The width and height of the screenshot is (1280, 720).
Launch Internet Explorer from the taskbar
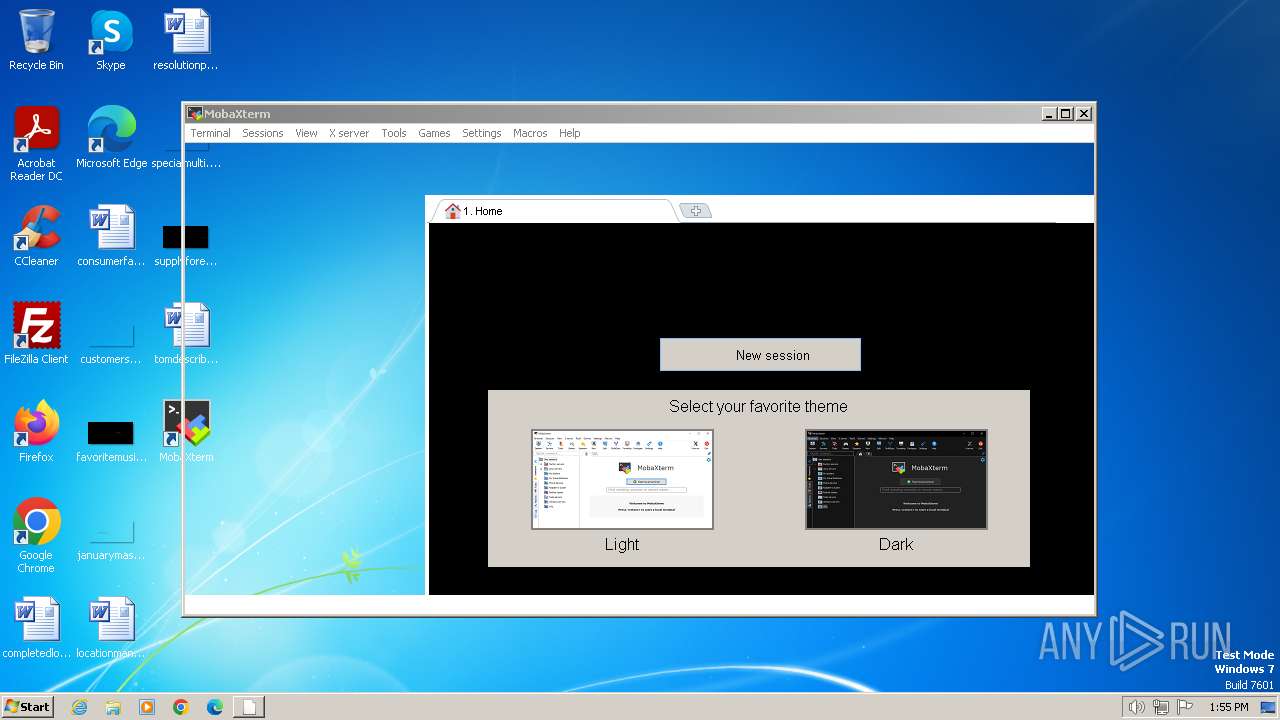pyautogui.click(x=79, y=707)
